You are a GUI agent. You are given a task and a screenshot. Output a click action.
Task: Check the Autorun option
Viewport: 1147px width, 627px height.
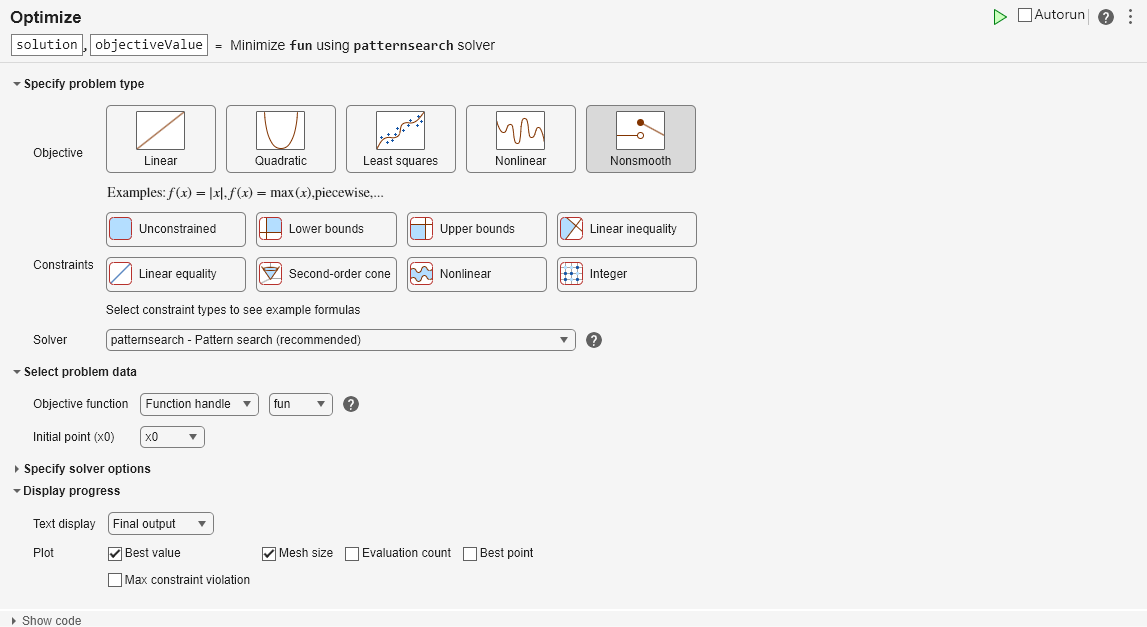(x=1024, y=15)
